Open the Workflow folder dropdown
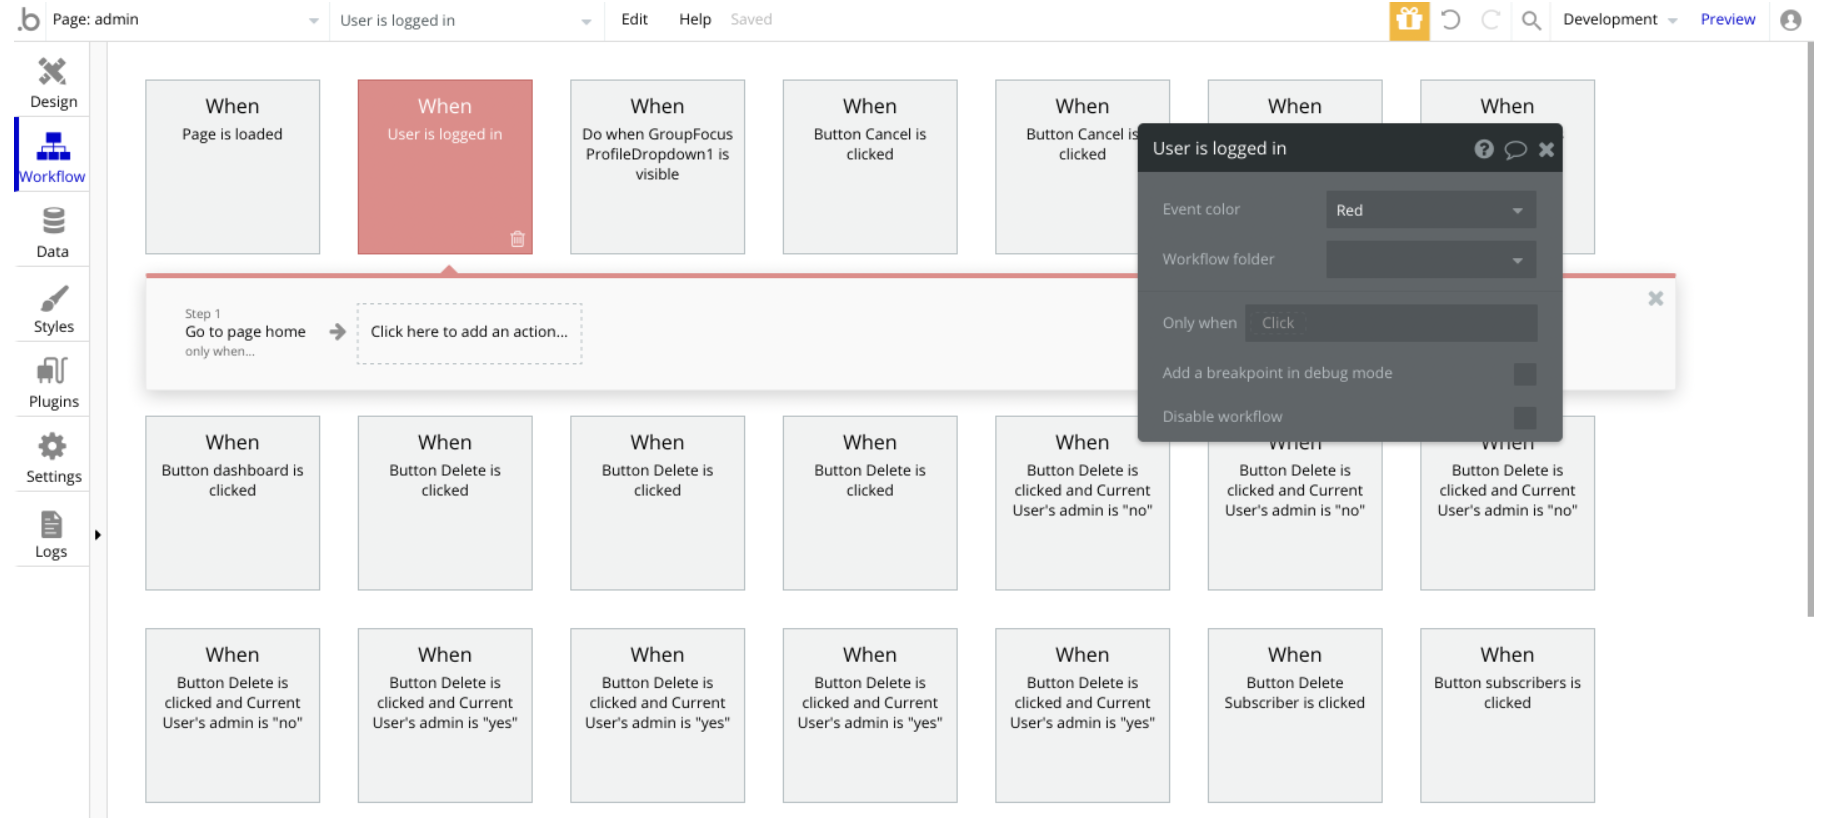The width and height of the screenshot is (1830, 820). tap(1430, 260)
